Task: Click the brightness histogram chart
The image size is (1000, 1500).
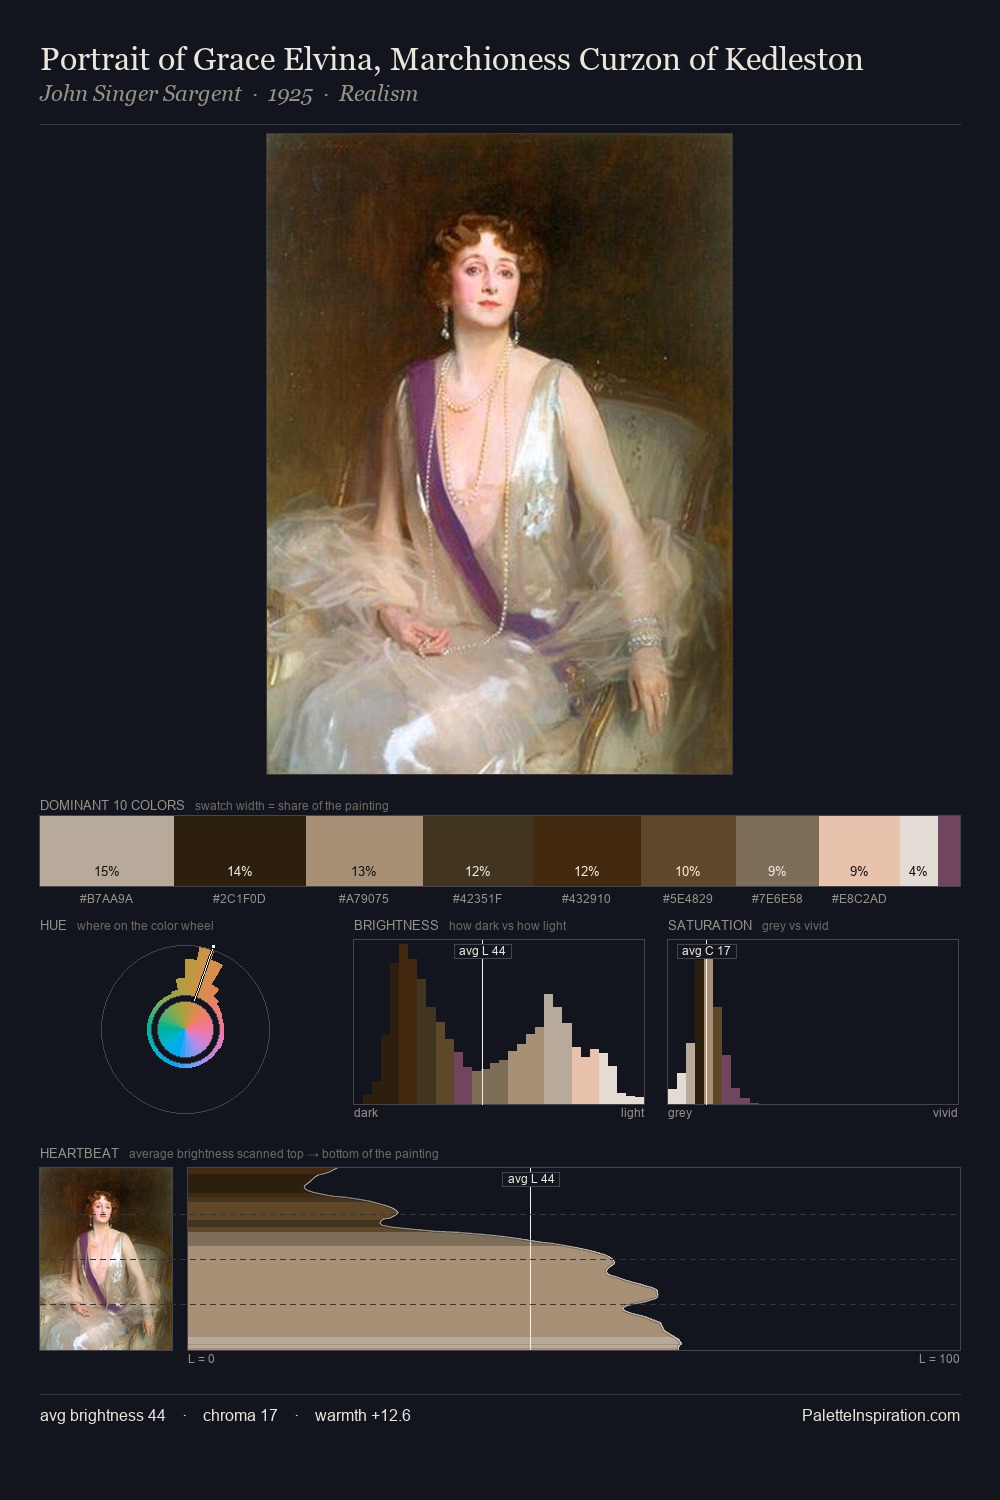Action: tap(499, 1022)
